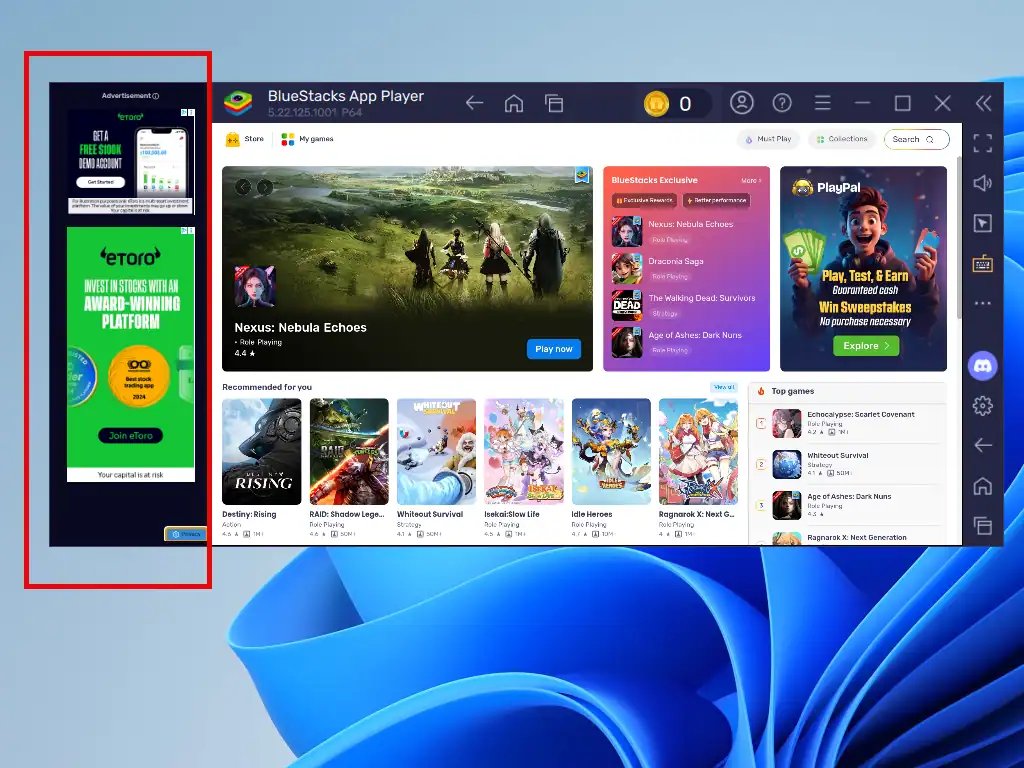The height and width of the screenshot is (768, 1024).
Task: Open the account profile icon
Action: 741,103
